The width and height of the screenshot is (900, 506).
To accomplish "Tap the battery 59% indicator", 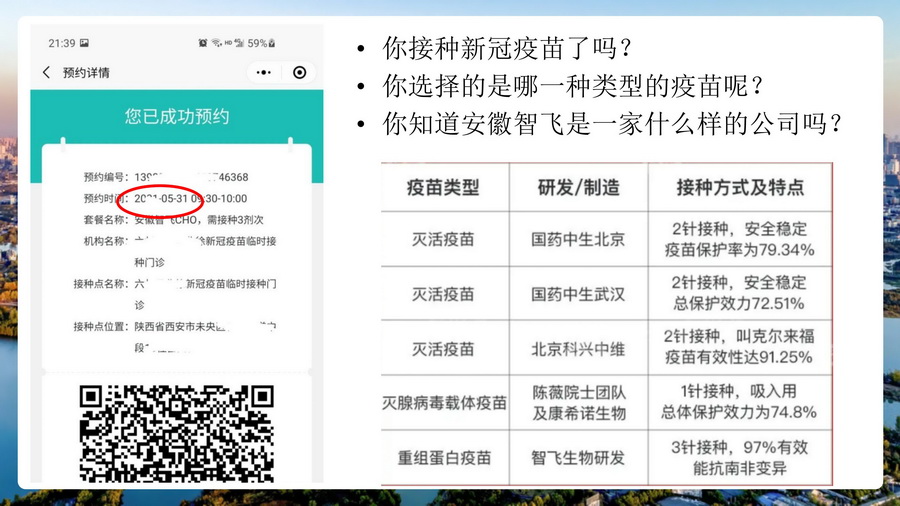I will tap(261, 43).
